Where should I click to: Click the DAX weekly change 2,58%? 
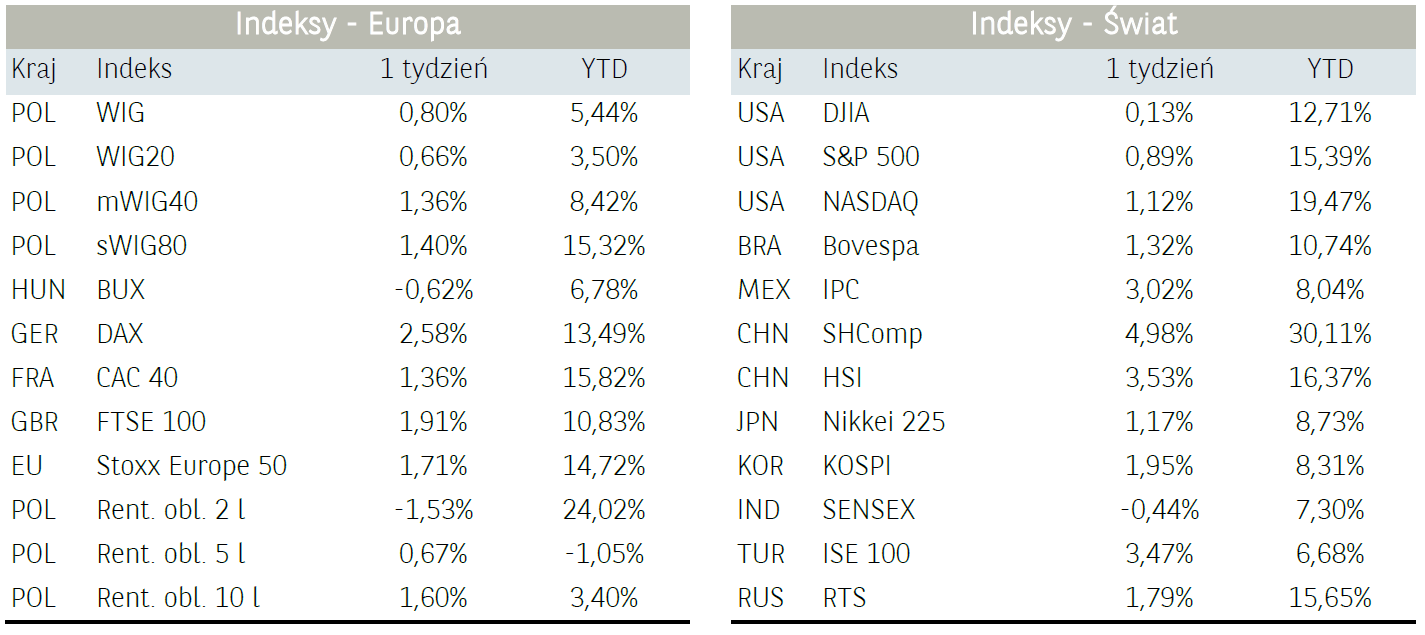click(x=433, y=334)
